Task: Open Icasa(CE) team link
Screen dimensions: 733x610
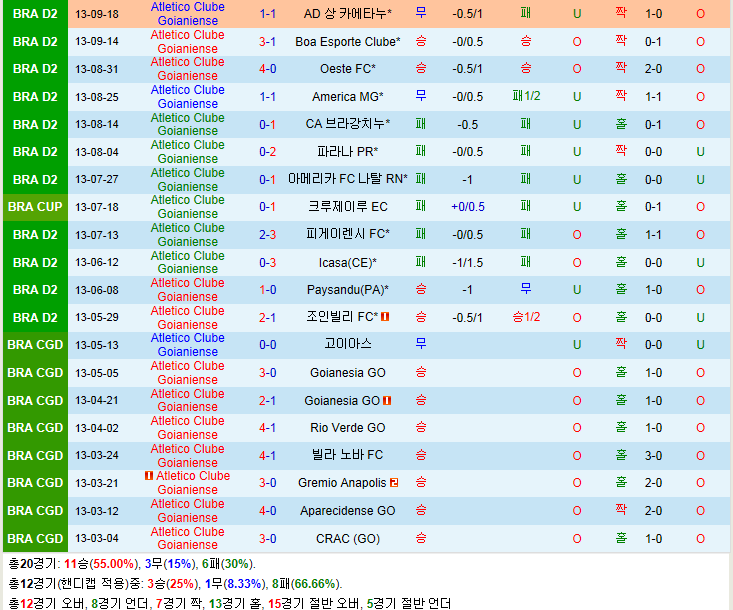Action: [x=347, y=262]
